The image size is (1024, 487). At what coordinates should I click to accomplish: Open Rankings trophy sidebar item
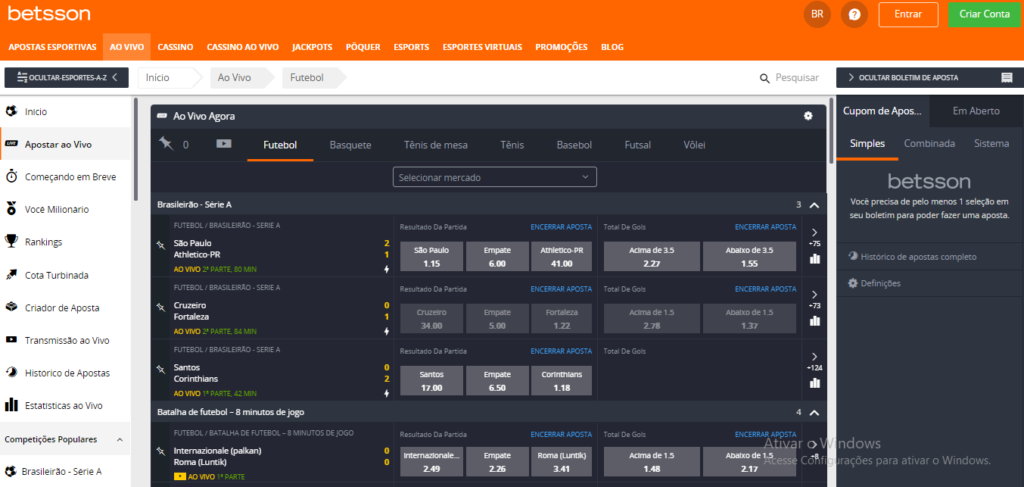pyautogui.click(x=65, y=242)
